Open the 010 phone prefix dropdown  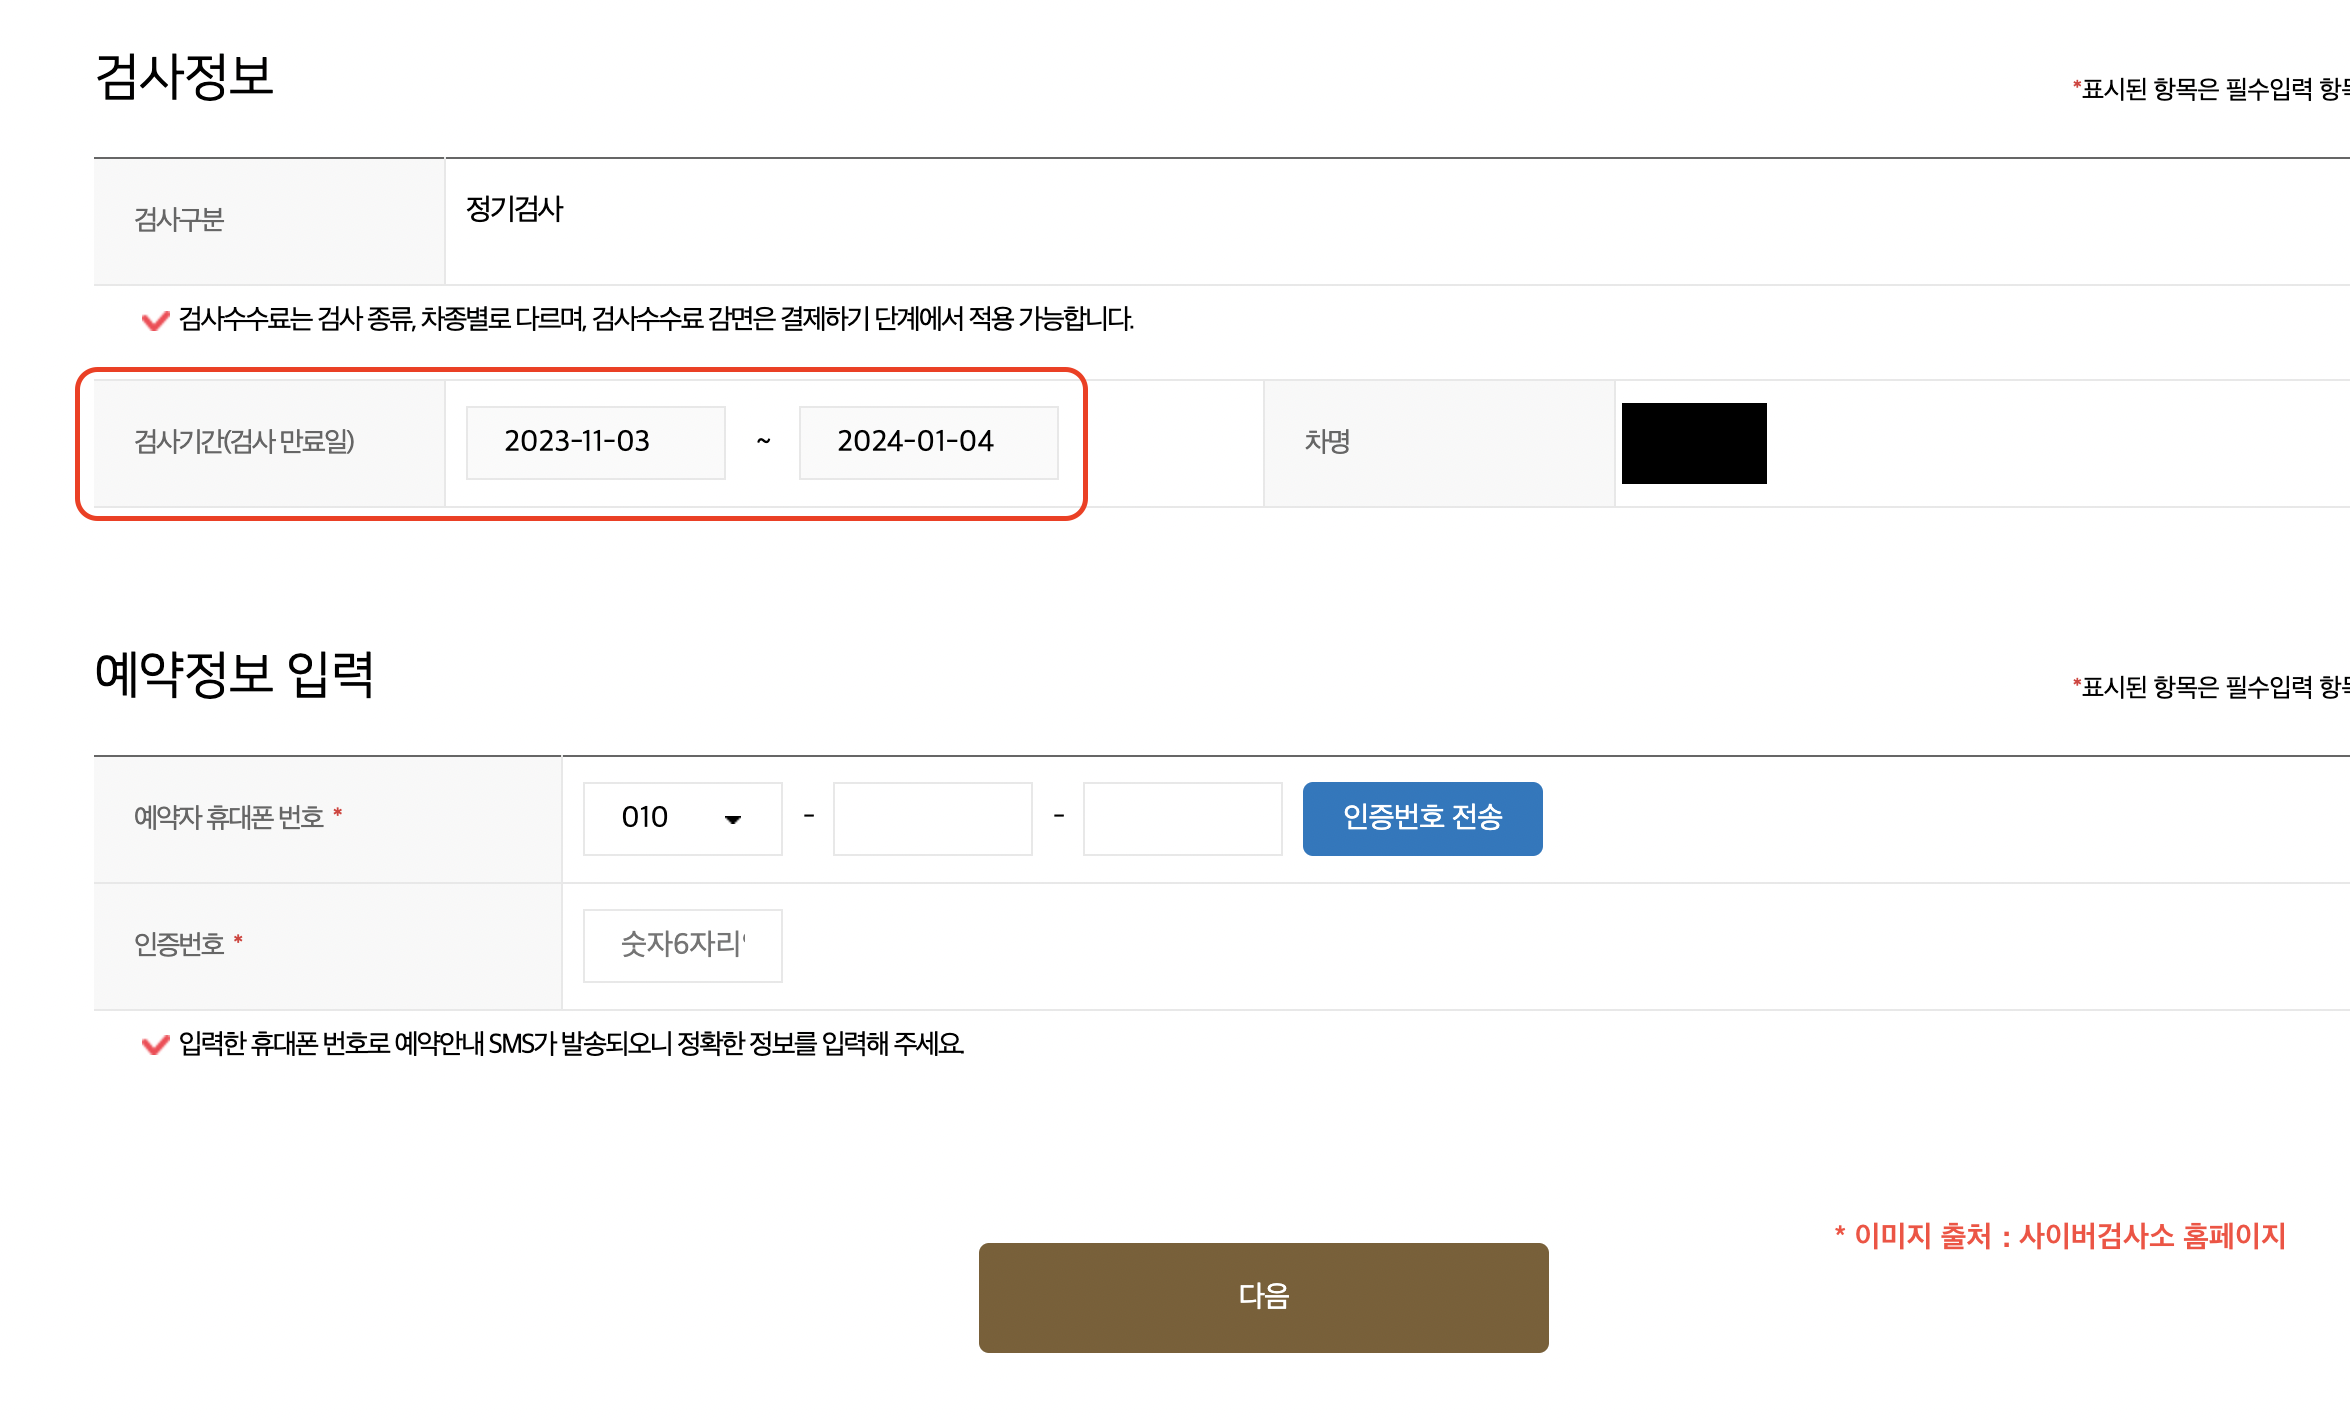click(x=682, y=818)
